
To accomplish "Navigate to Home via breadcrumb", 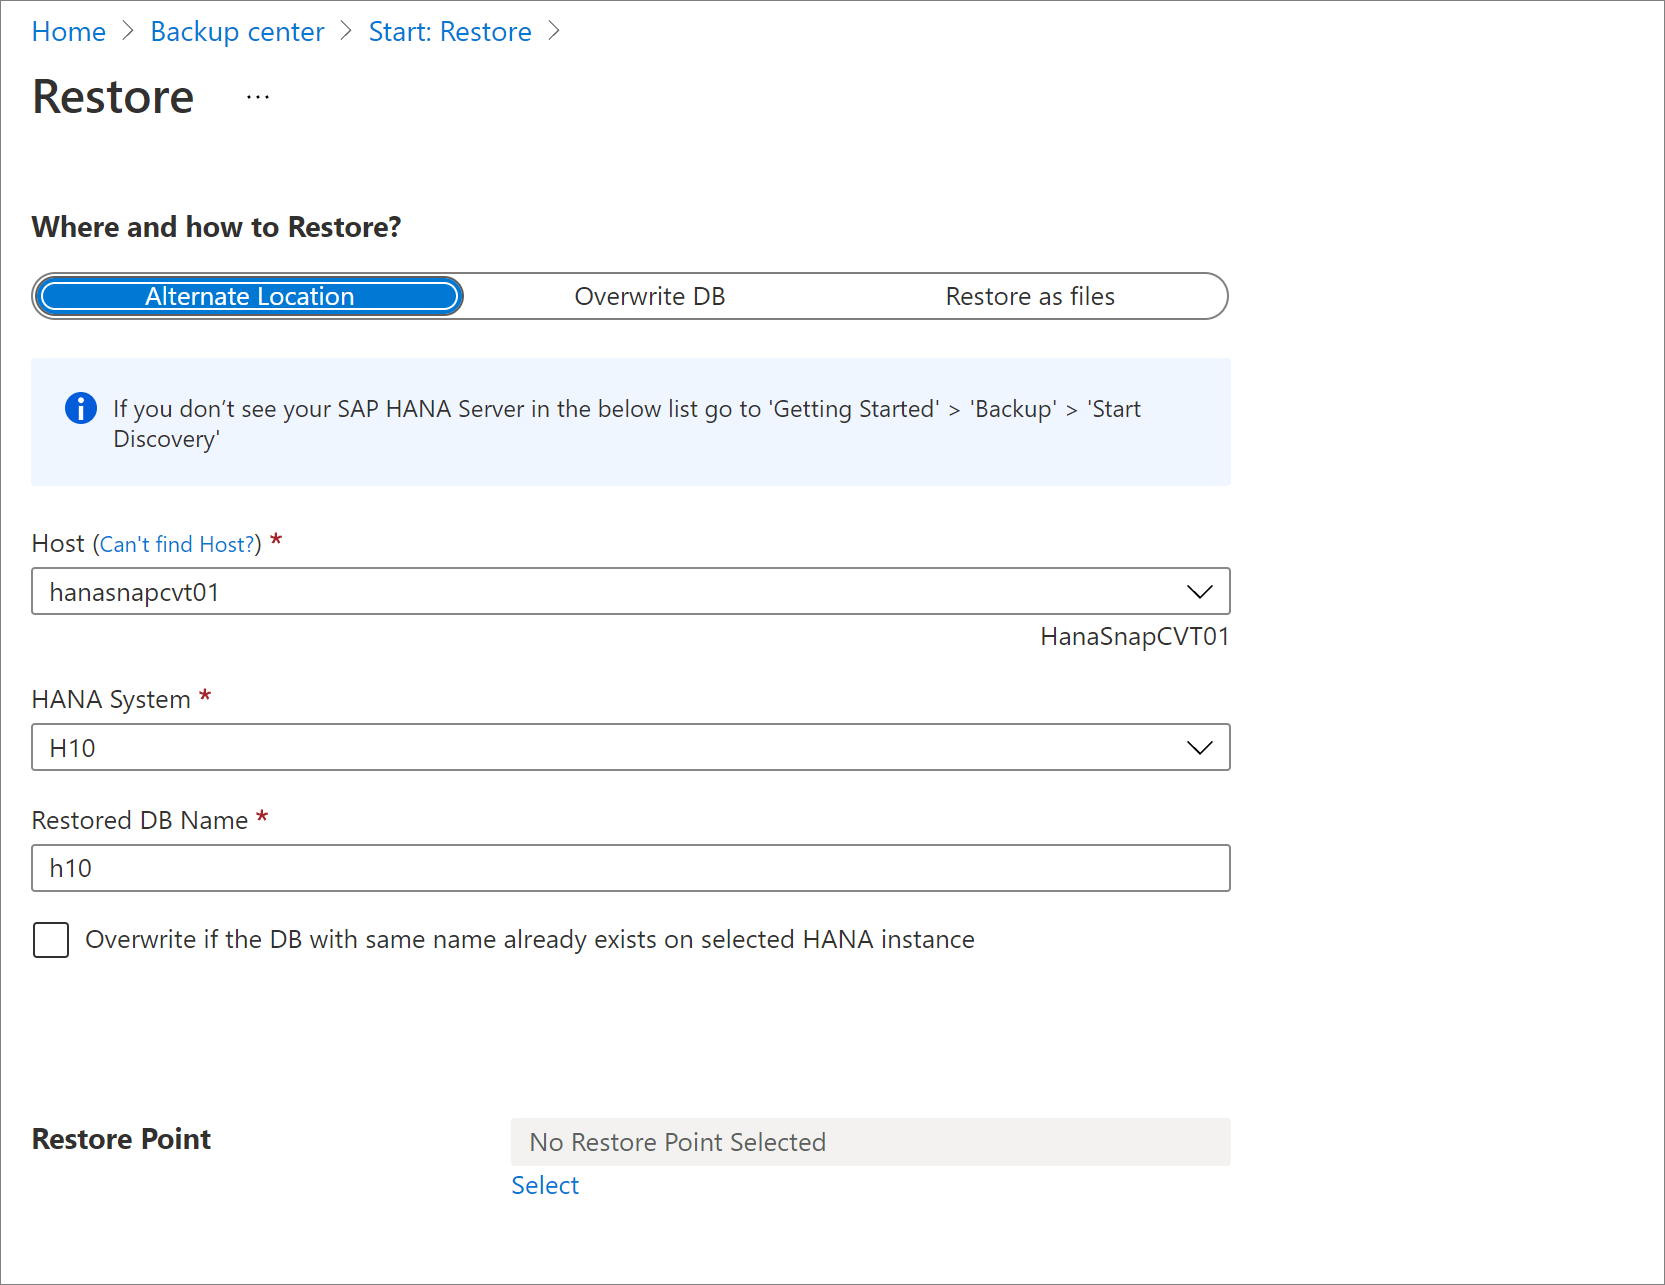I will pos(67,31).
